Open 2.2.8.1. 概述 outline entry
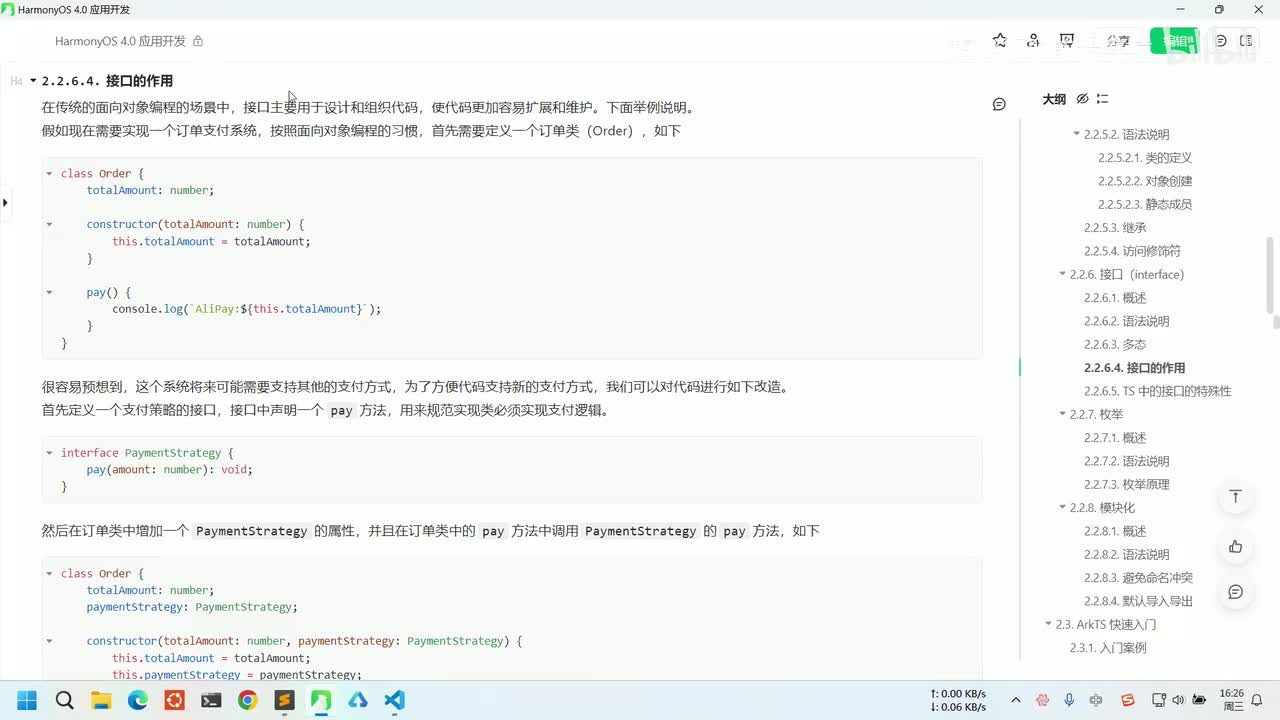 pyautogui.click(x=1115, y=531)
